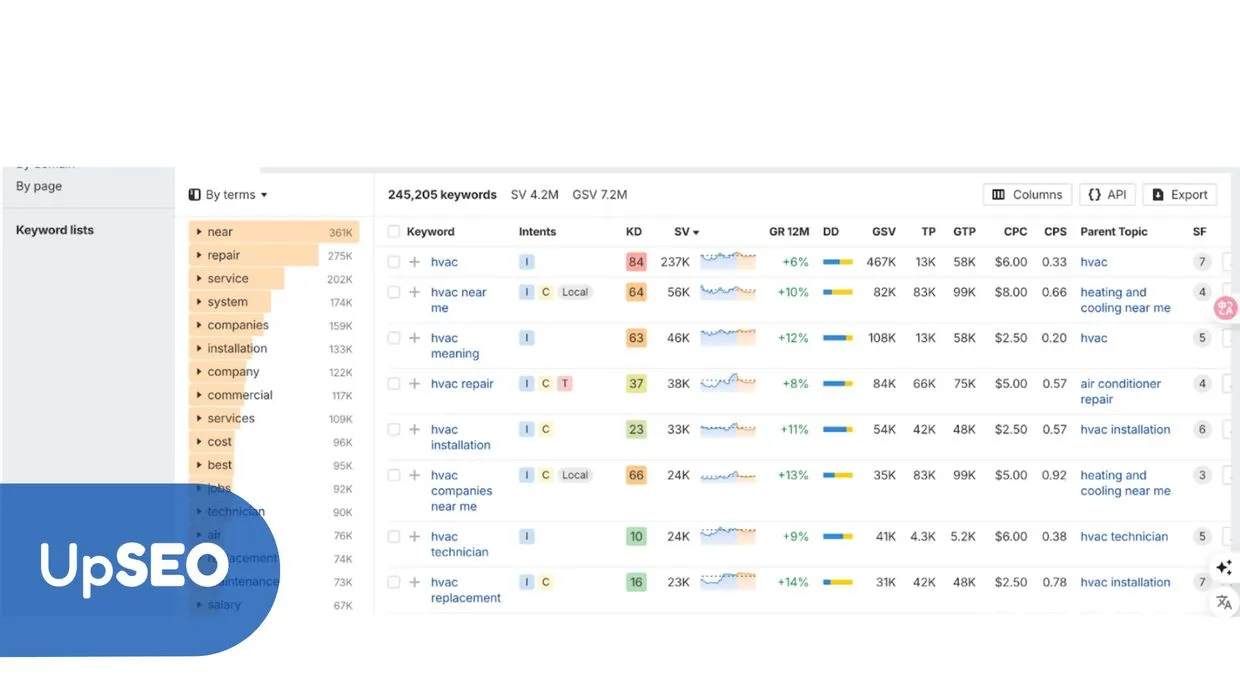Add 'hvac repair' to a list via plus icon
Image resolution: width=1240 pixels, height=698 pixels.
point(414,383)
